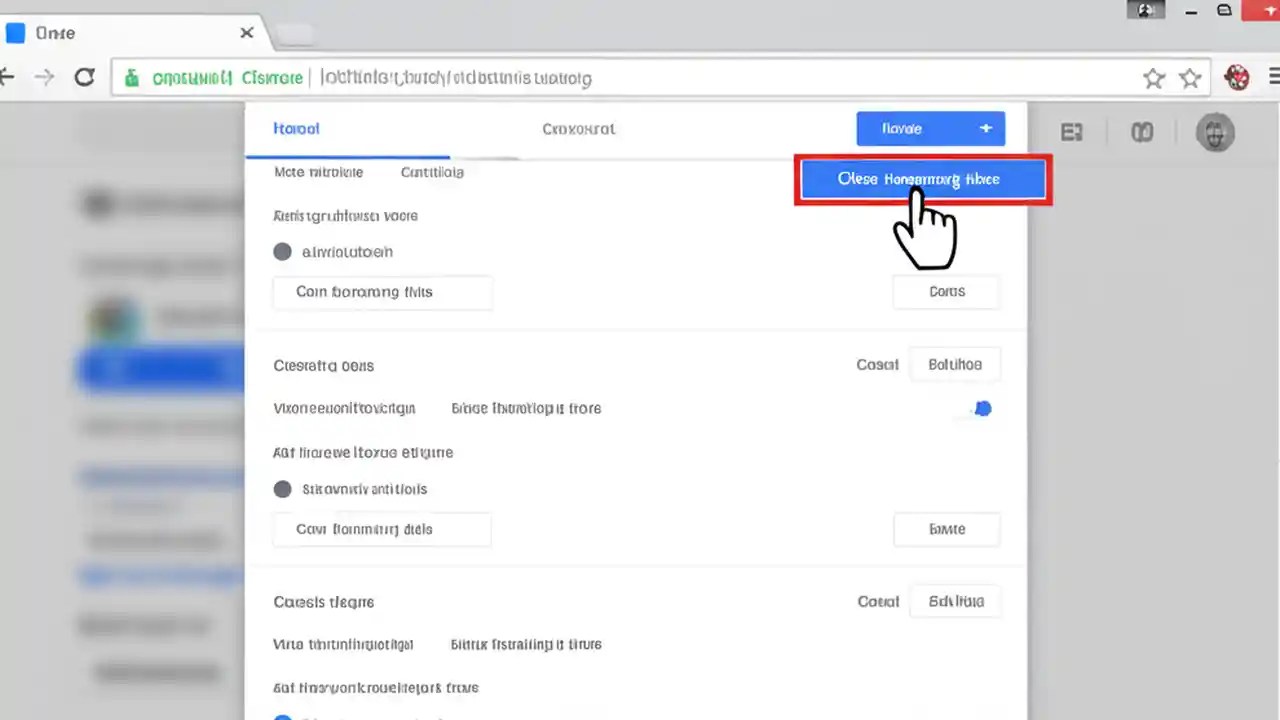The image size is (1280, 720).
Task: Switch to the Croxonrat tab
Action: pyautogui.click(x=578, y=128)
